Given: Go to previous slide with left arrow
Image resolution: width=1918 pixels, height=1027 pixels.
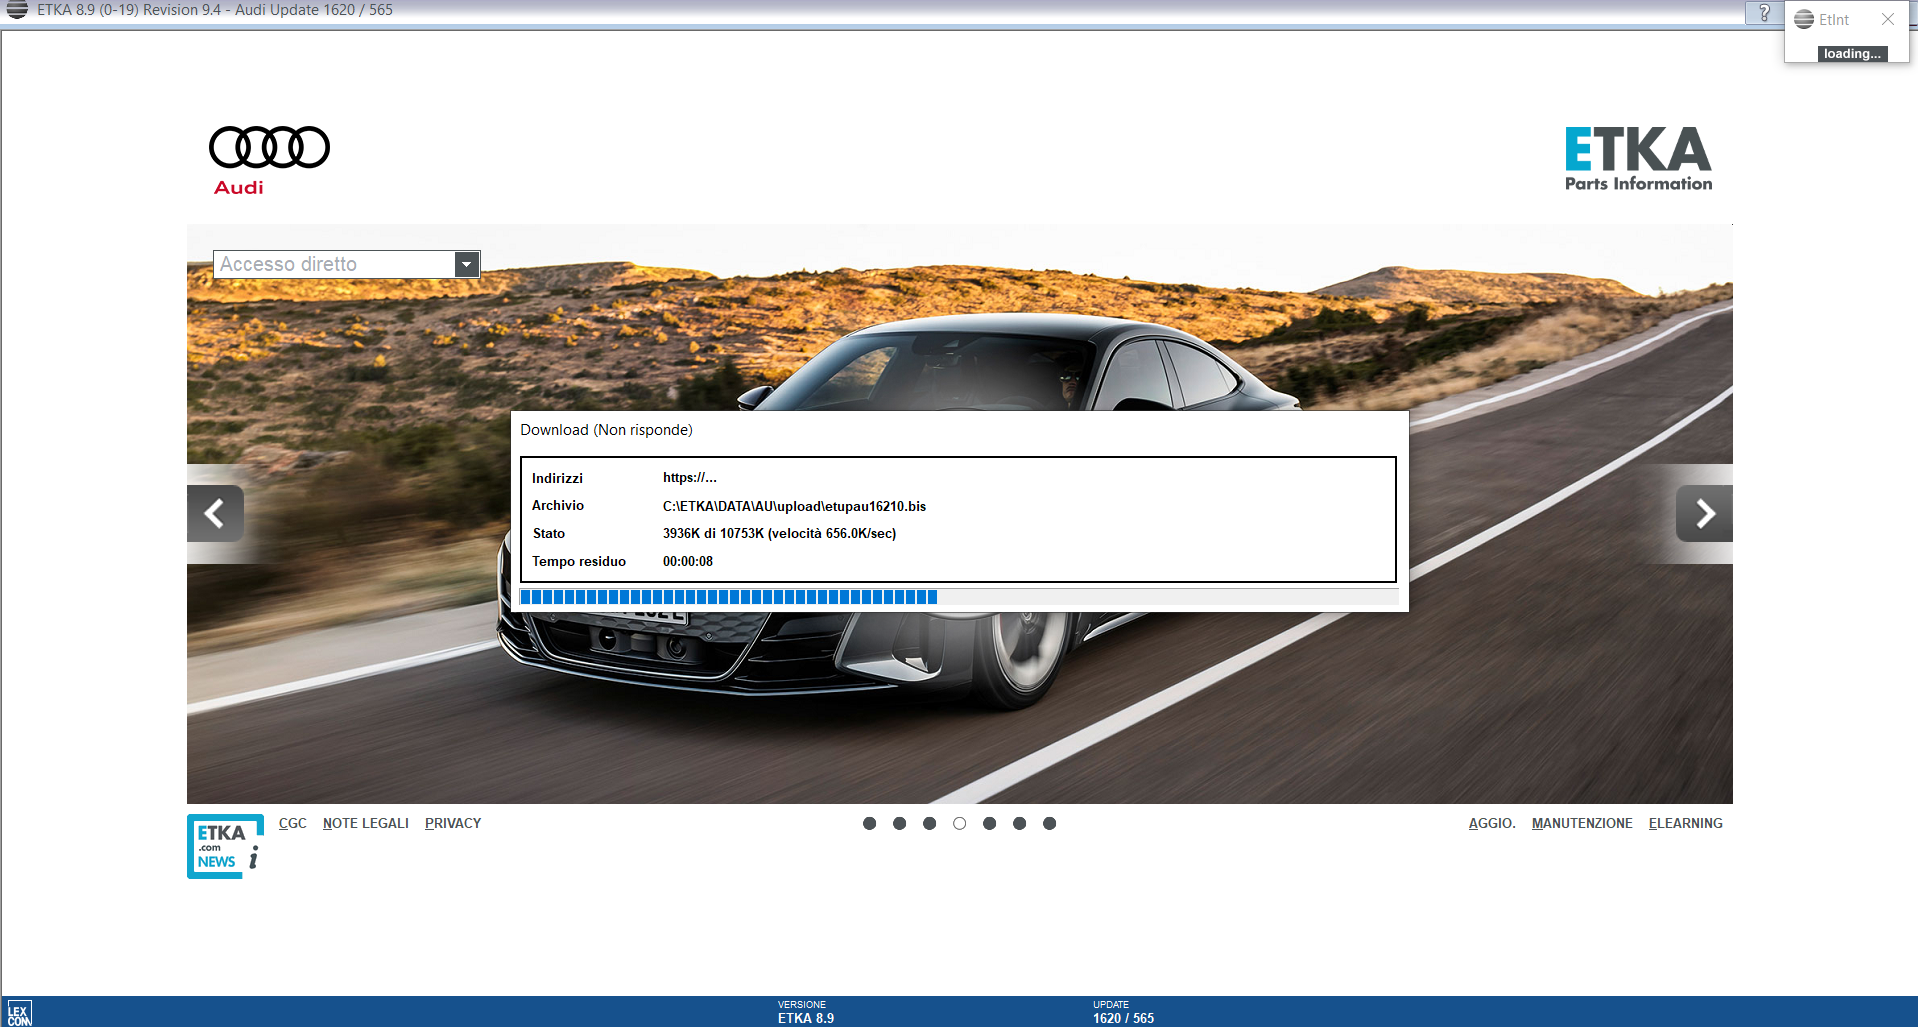Looking at the screenshot, I should coord(215,514).
